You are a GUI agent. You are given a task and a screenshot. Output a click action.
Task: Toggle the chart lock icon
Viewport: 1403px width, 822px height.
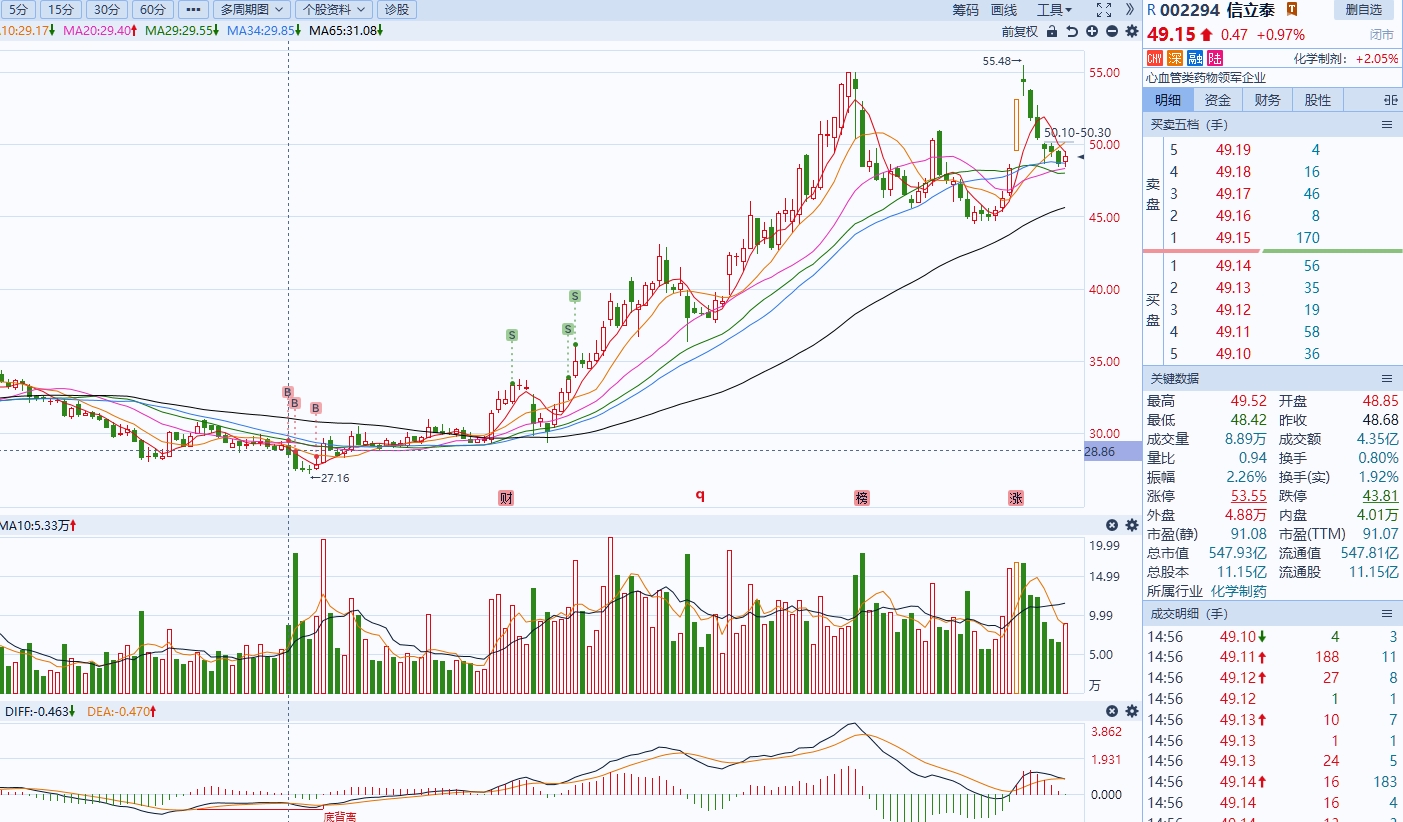pos(1052,31)
